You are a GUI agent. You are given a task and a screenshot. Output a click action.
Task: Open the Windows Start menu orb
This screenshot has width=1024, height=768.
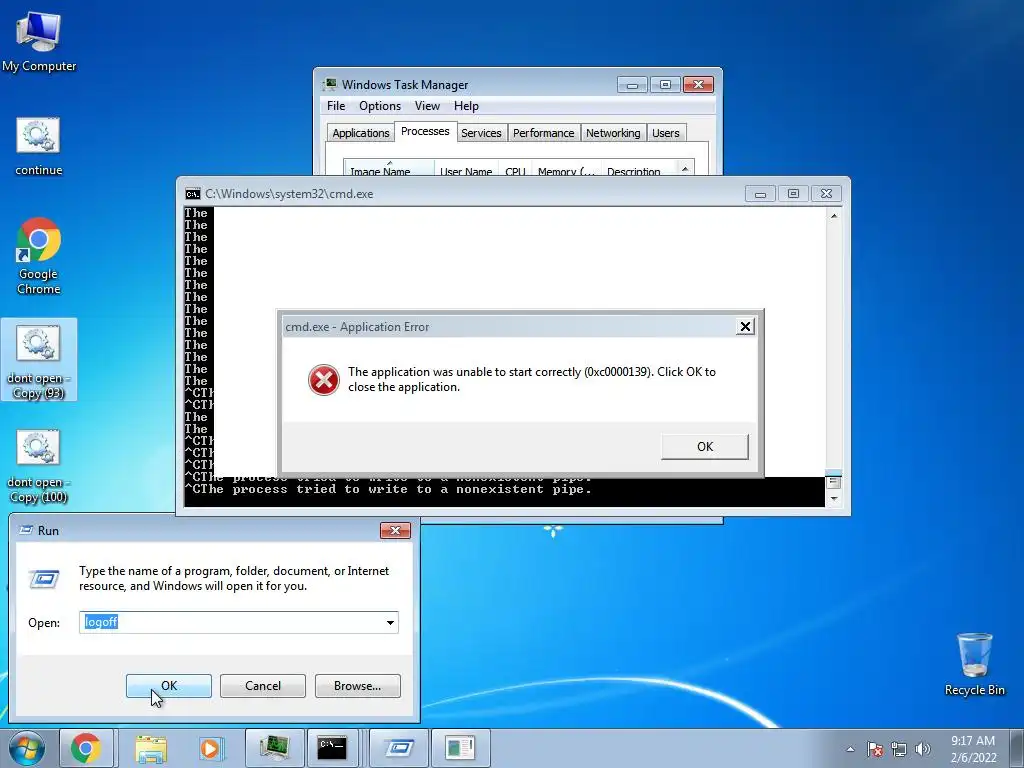[27, 748]
